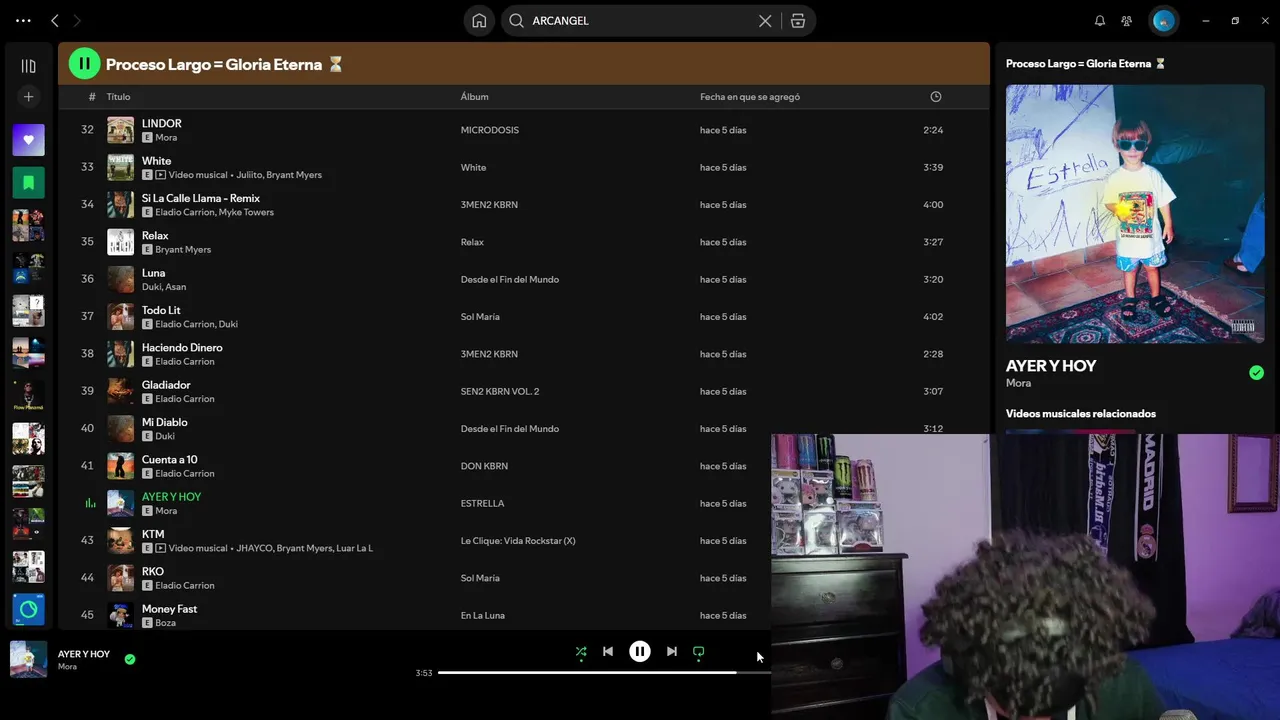
Task: Create a playlist with the plus icon
Action: click(28, 97)
